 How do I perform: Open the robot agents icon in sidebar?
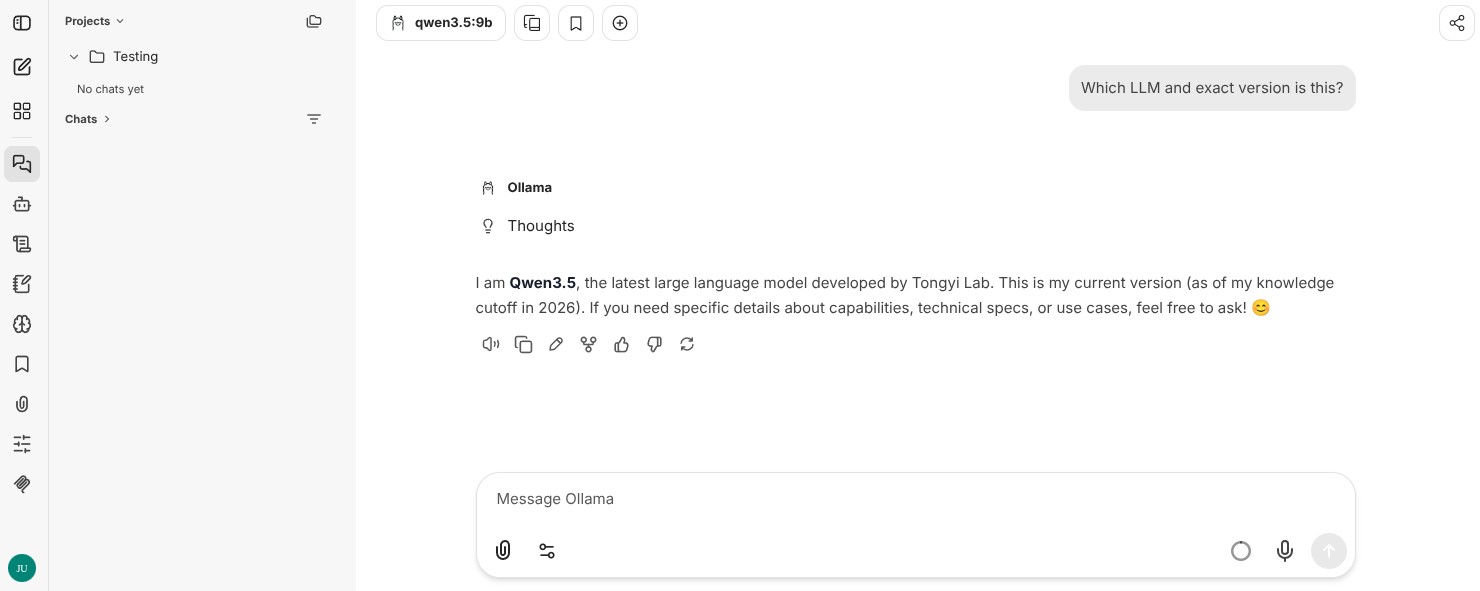pyautogui.click(x=22, y=204)
